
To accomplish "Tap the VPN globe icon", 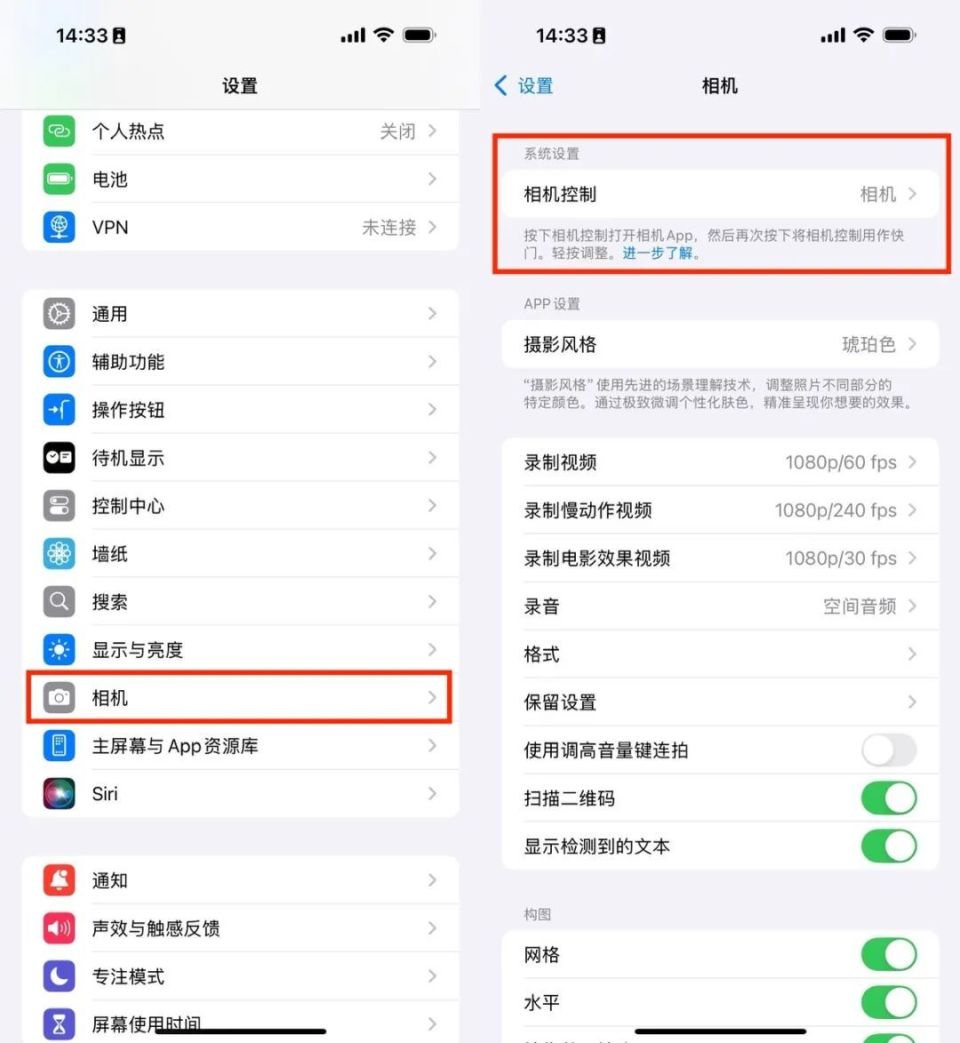I will (59, 227).
